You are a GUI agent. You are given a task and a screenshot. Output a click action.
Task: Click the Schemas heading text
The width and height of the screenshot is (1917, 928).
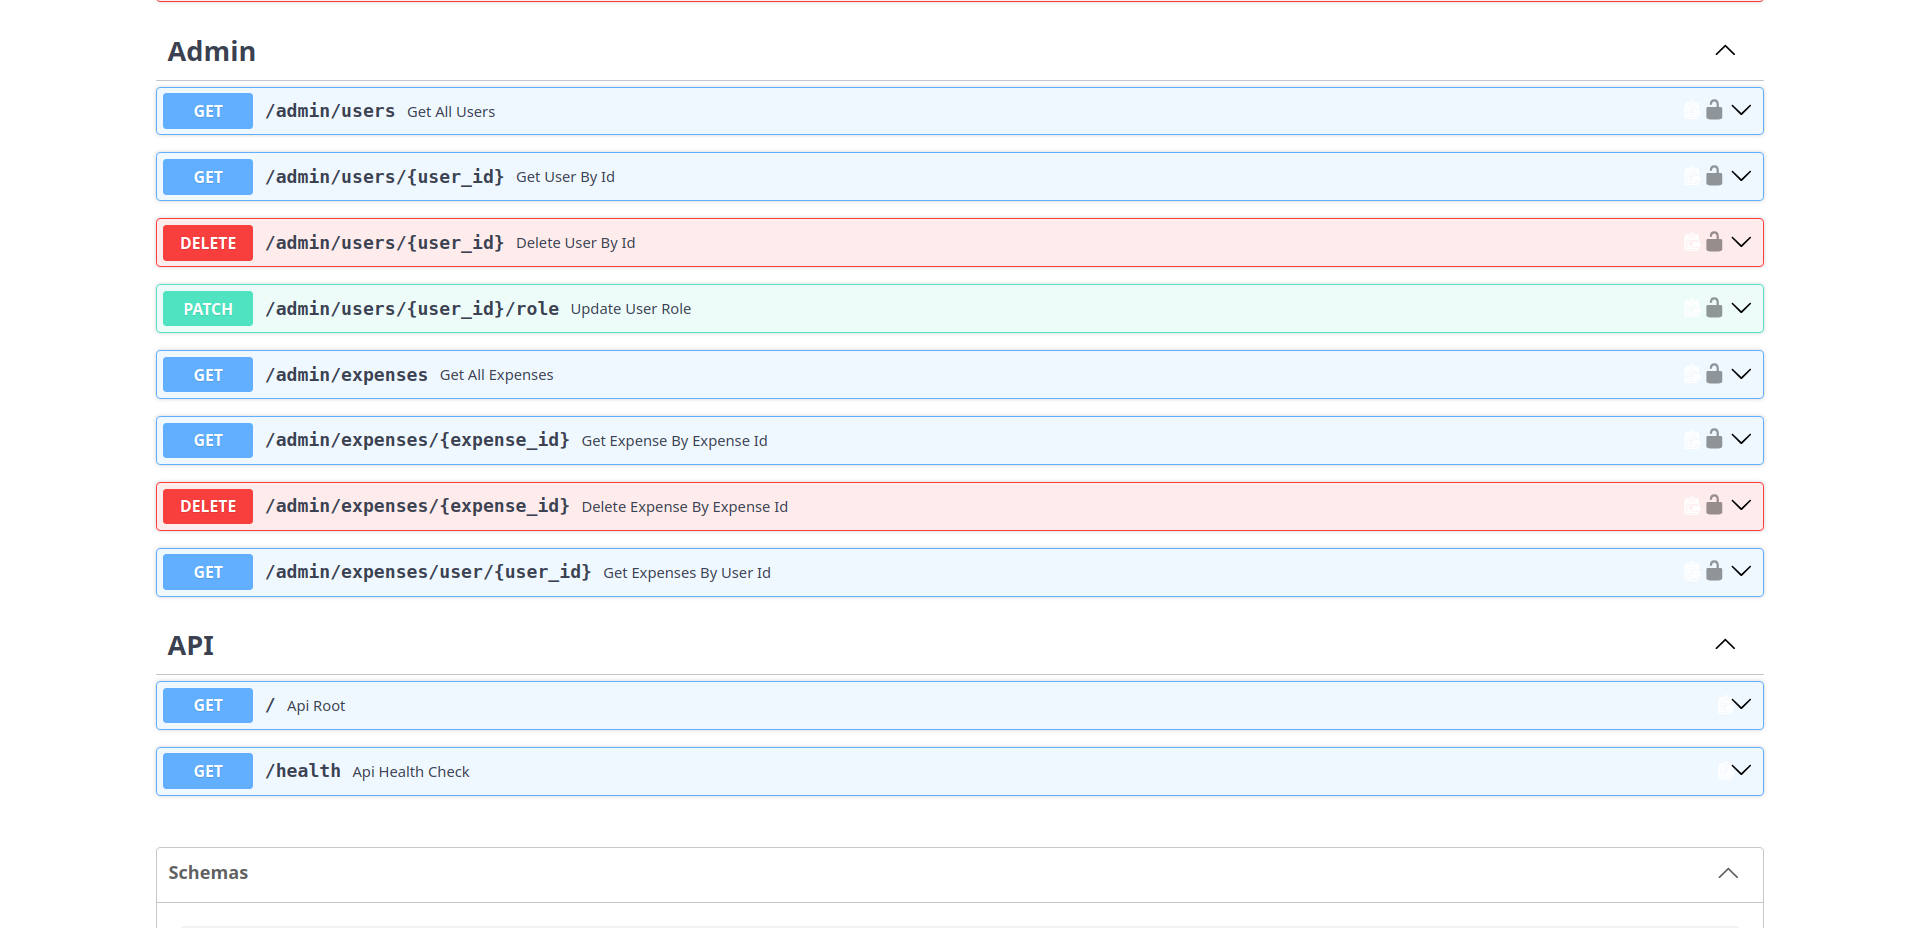(208, 872)
